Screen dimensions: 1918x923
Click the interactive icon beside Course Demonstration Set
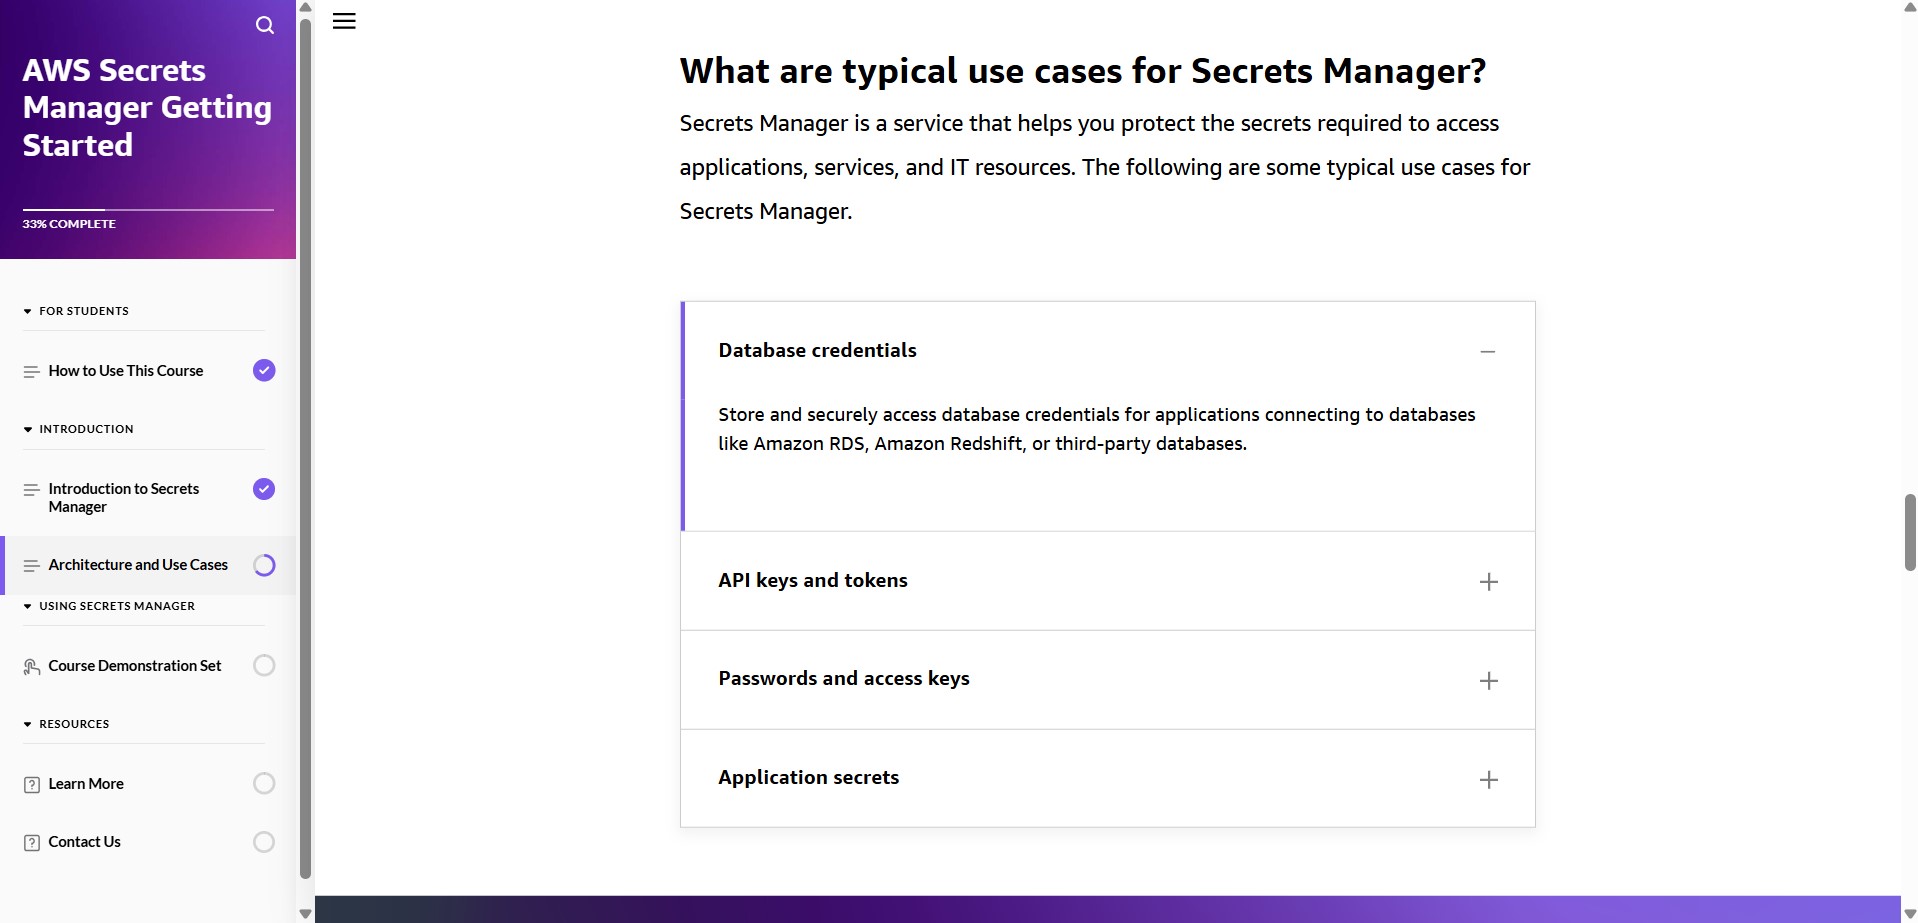coord(31,666)
